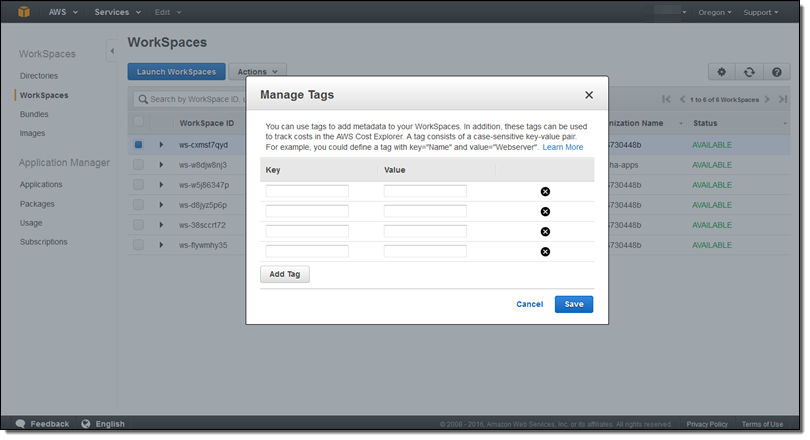The height and width of the screenshot is (440, 810).
Task: Click the English language selector
Action: [x=110, y=424]
